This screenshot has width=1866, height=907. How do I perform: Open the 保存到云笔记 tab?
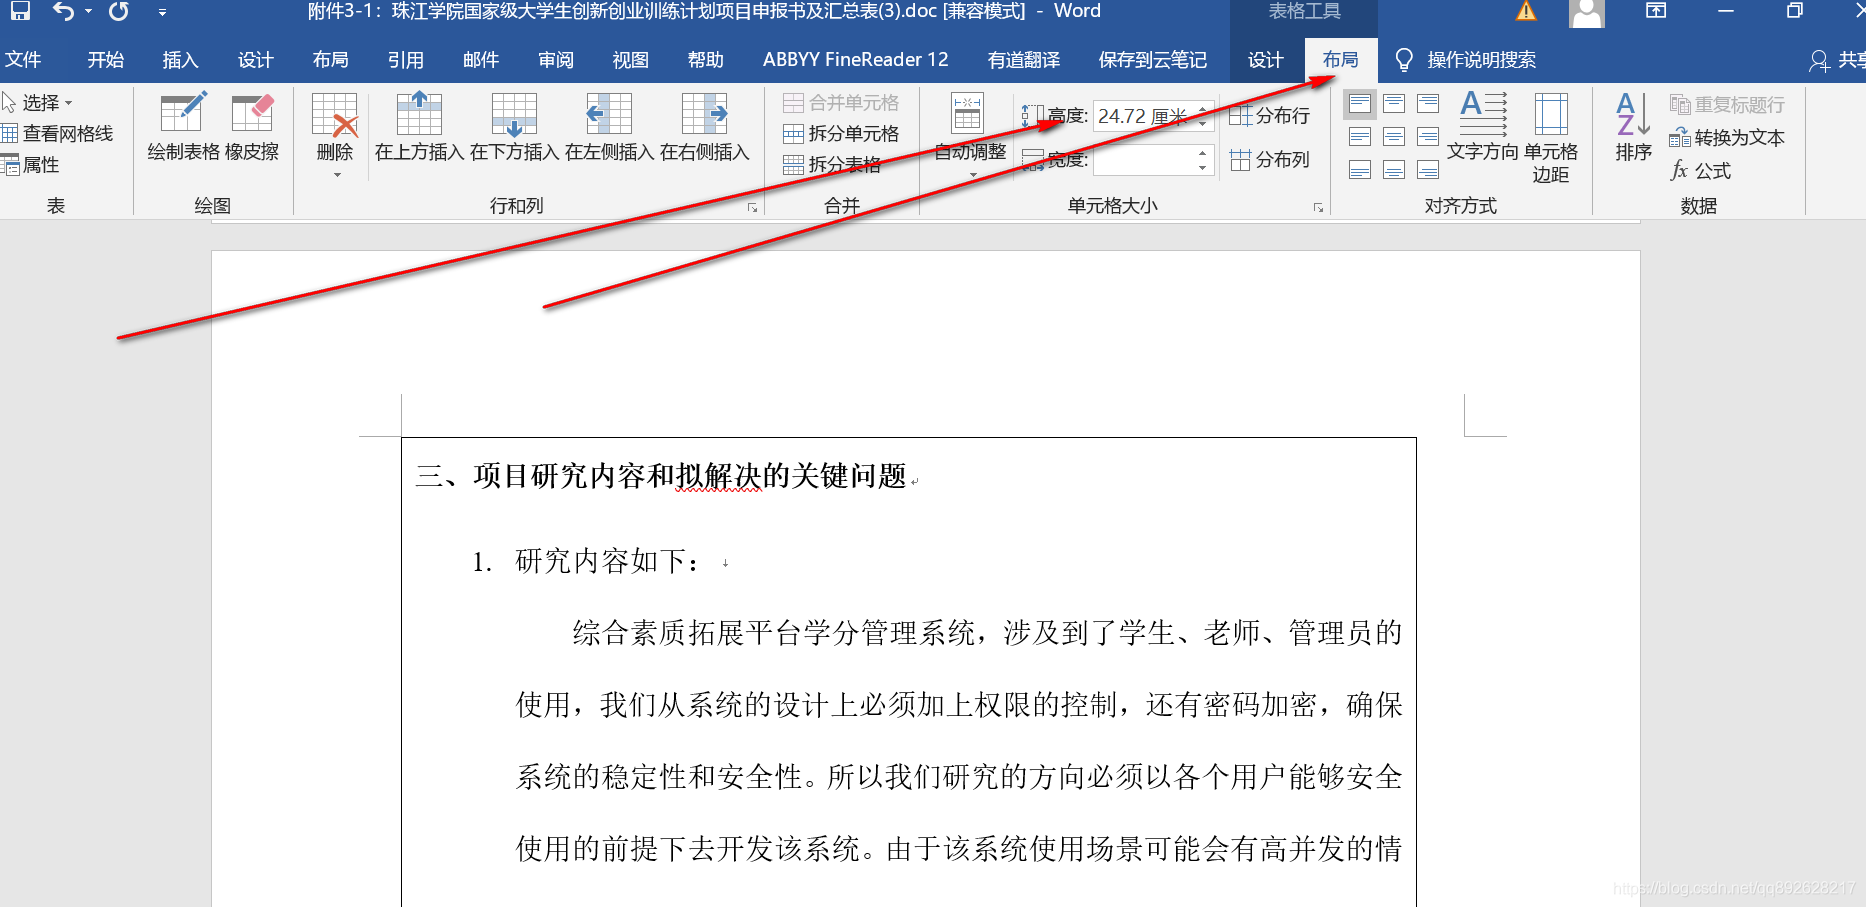tap(1152, 60)
